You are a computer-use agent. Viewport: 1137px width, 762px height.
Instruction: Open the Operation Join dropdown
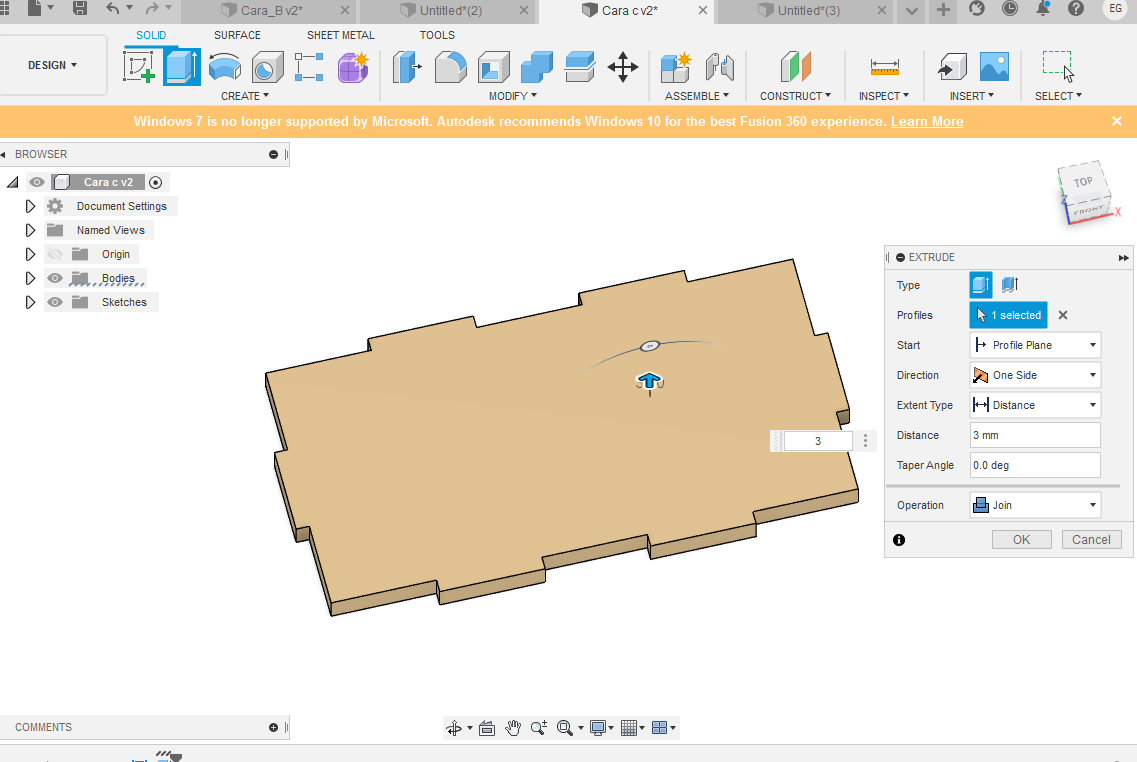coord(1035,505)
